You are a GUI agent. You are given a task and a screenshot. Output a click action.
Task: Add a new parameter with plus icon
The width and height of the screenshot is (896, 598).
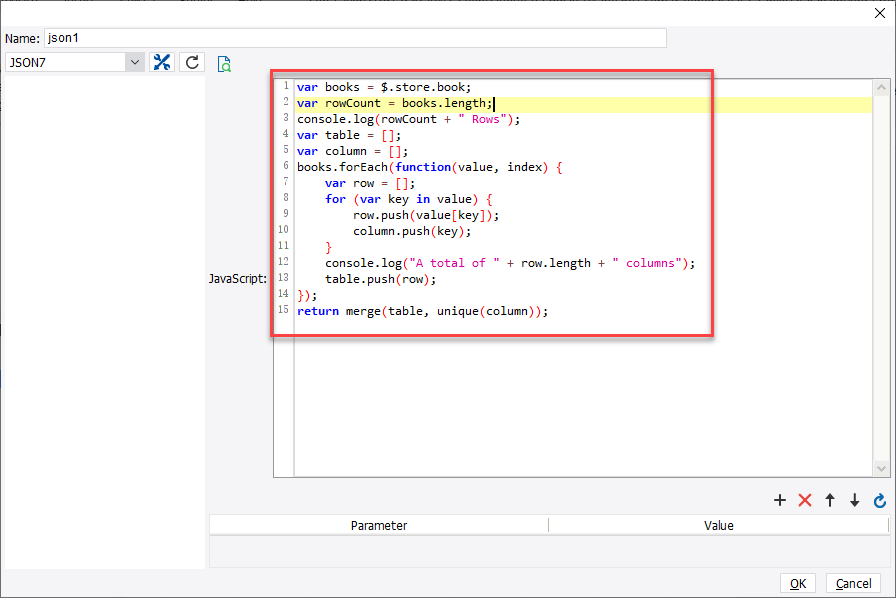tap(780, 500)
